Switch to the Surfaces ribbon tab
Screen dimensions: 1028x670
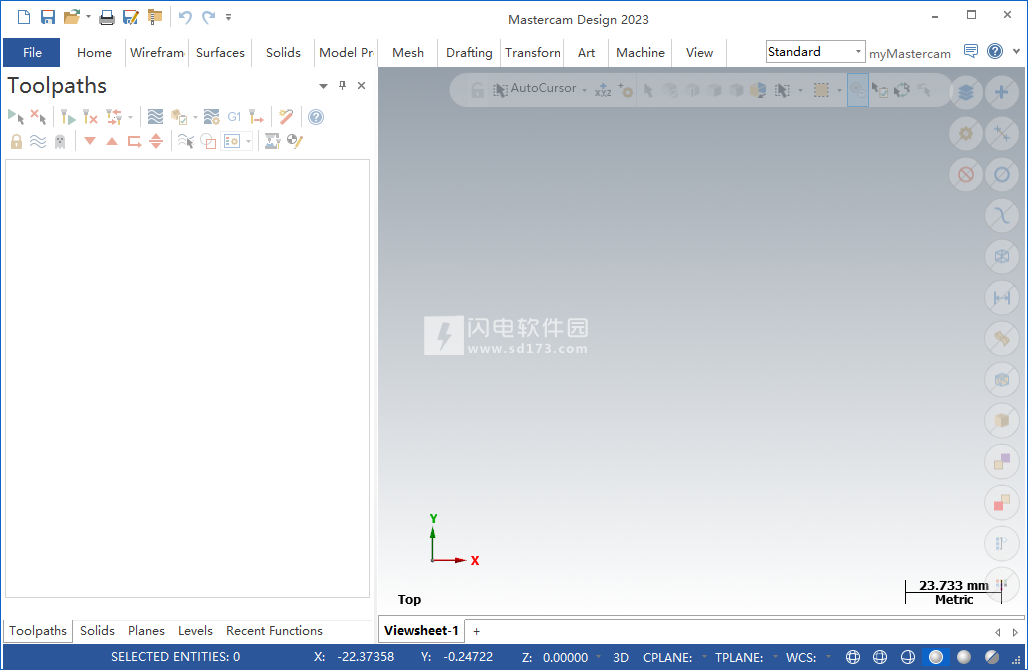point(220,52)
